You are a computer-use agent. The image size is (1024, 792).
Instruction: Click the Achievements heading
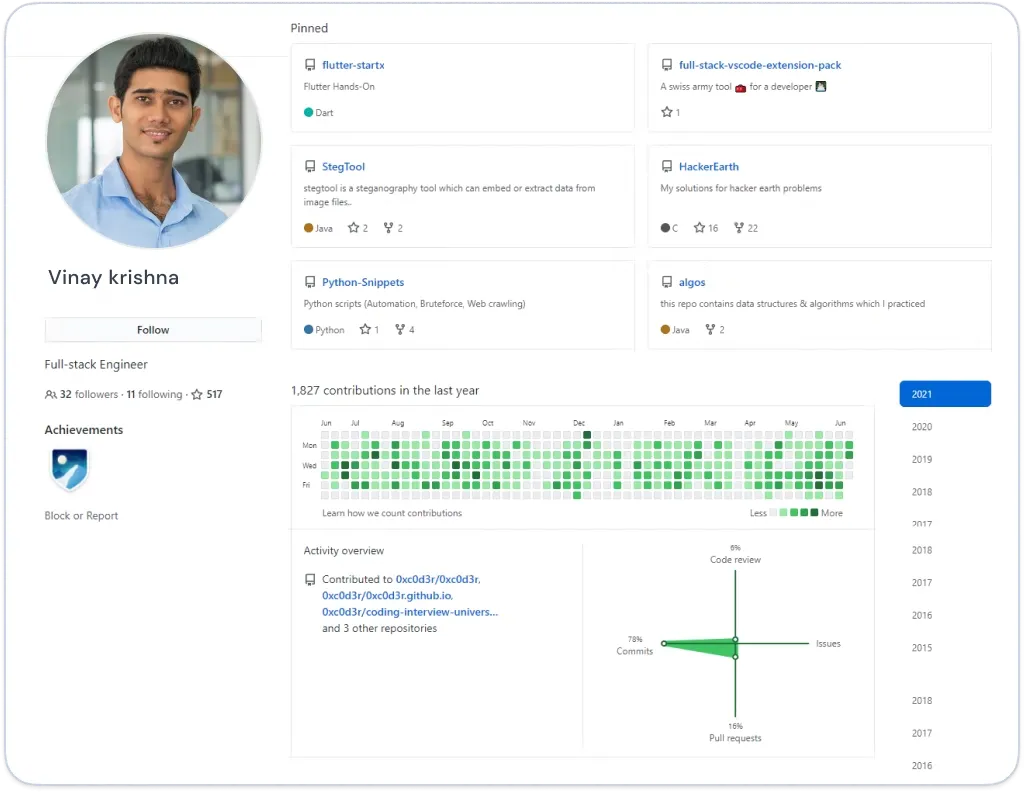[84, 430]
